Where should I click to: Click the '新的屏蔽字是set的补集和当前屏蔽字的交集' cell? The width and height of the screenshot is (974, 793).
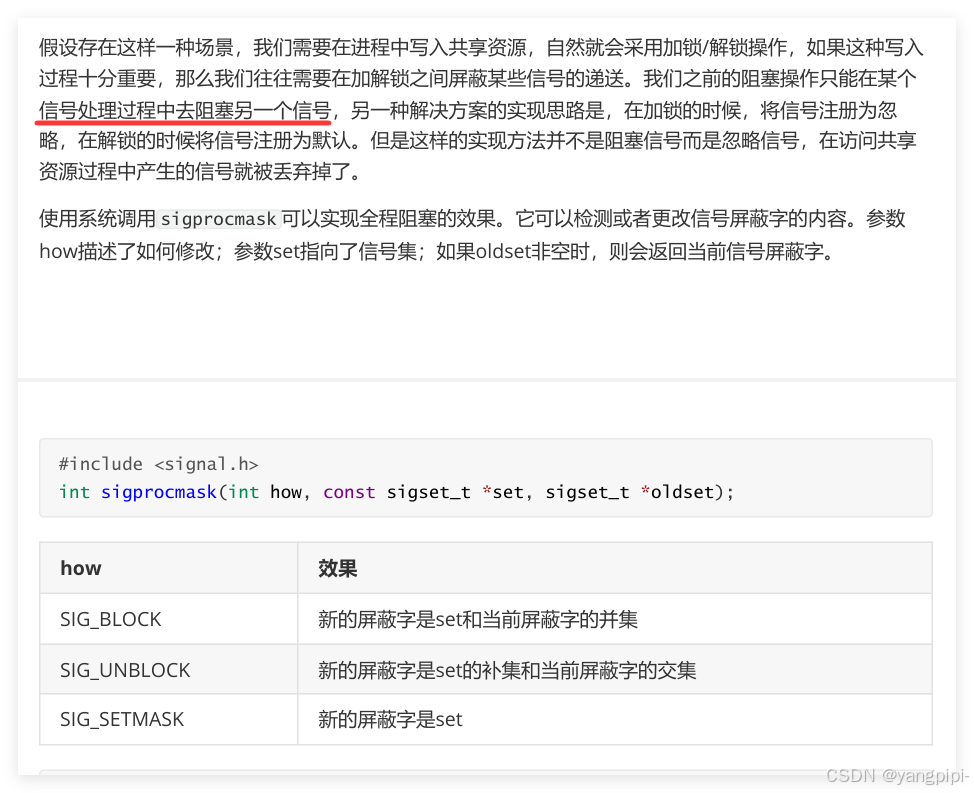tap(614, 669)
